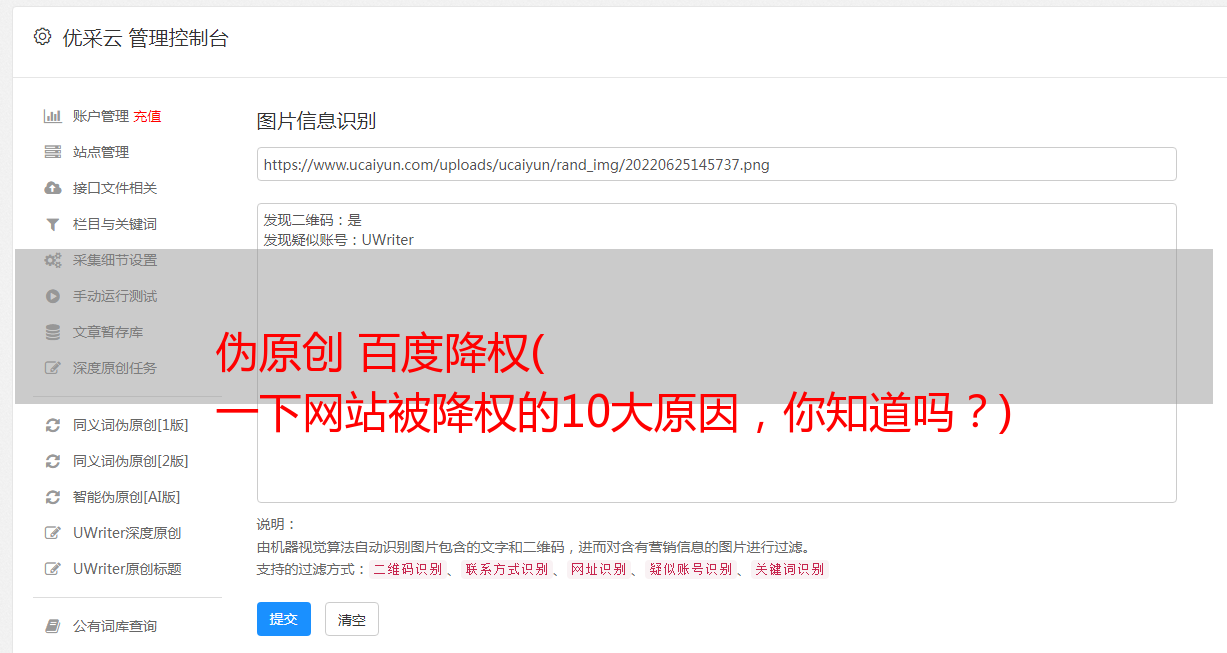Click the 优采云 管理控制台 title
This screenshot has height=653, width=1227.
[x=145, y=38]
